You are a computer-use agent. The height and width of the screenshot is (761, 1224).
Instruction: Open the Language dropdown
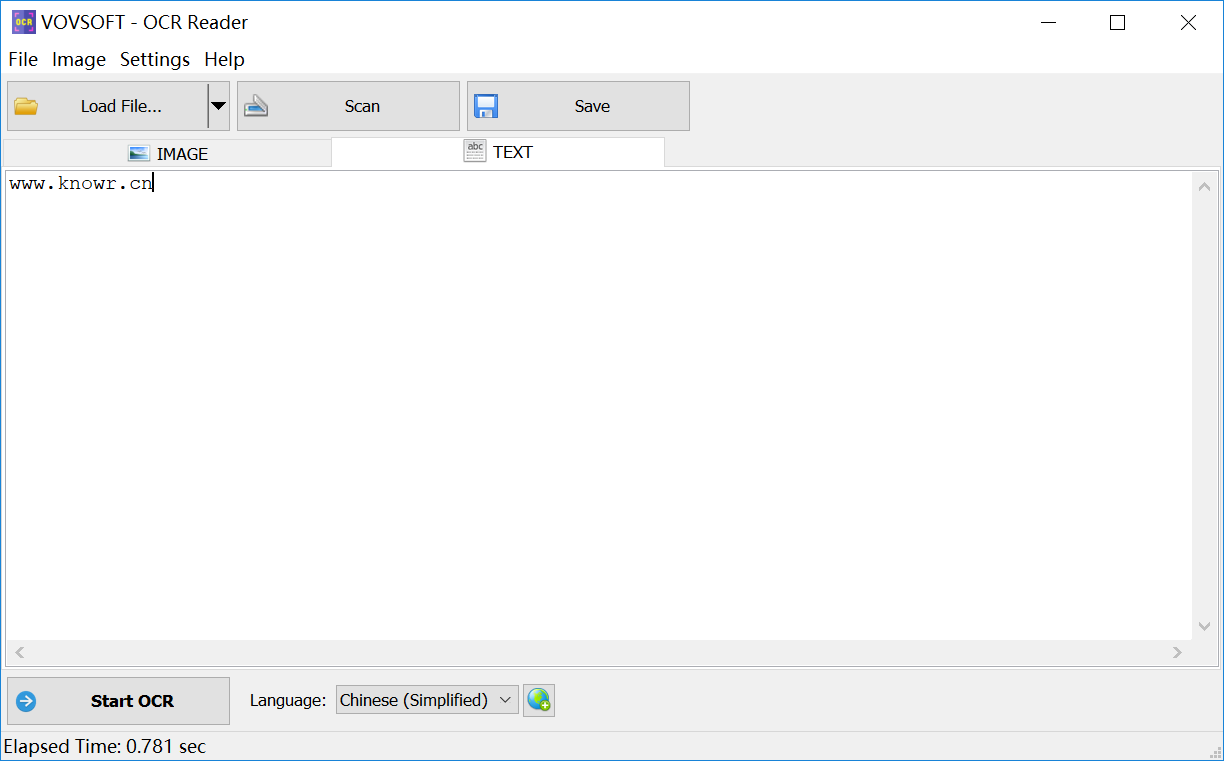[x=427, y=700]
